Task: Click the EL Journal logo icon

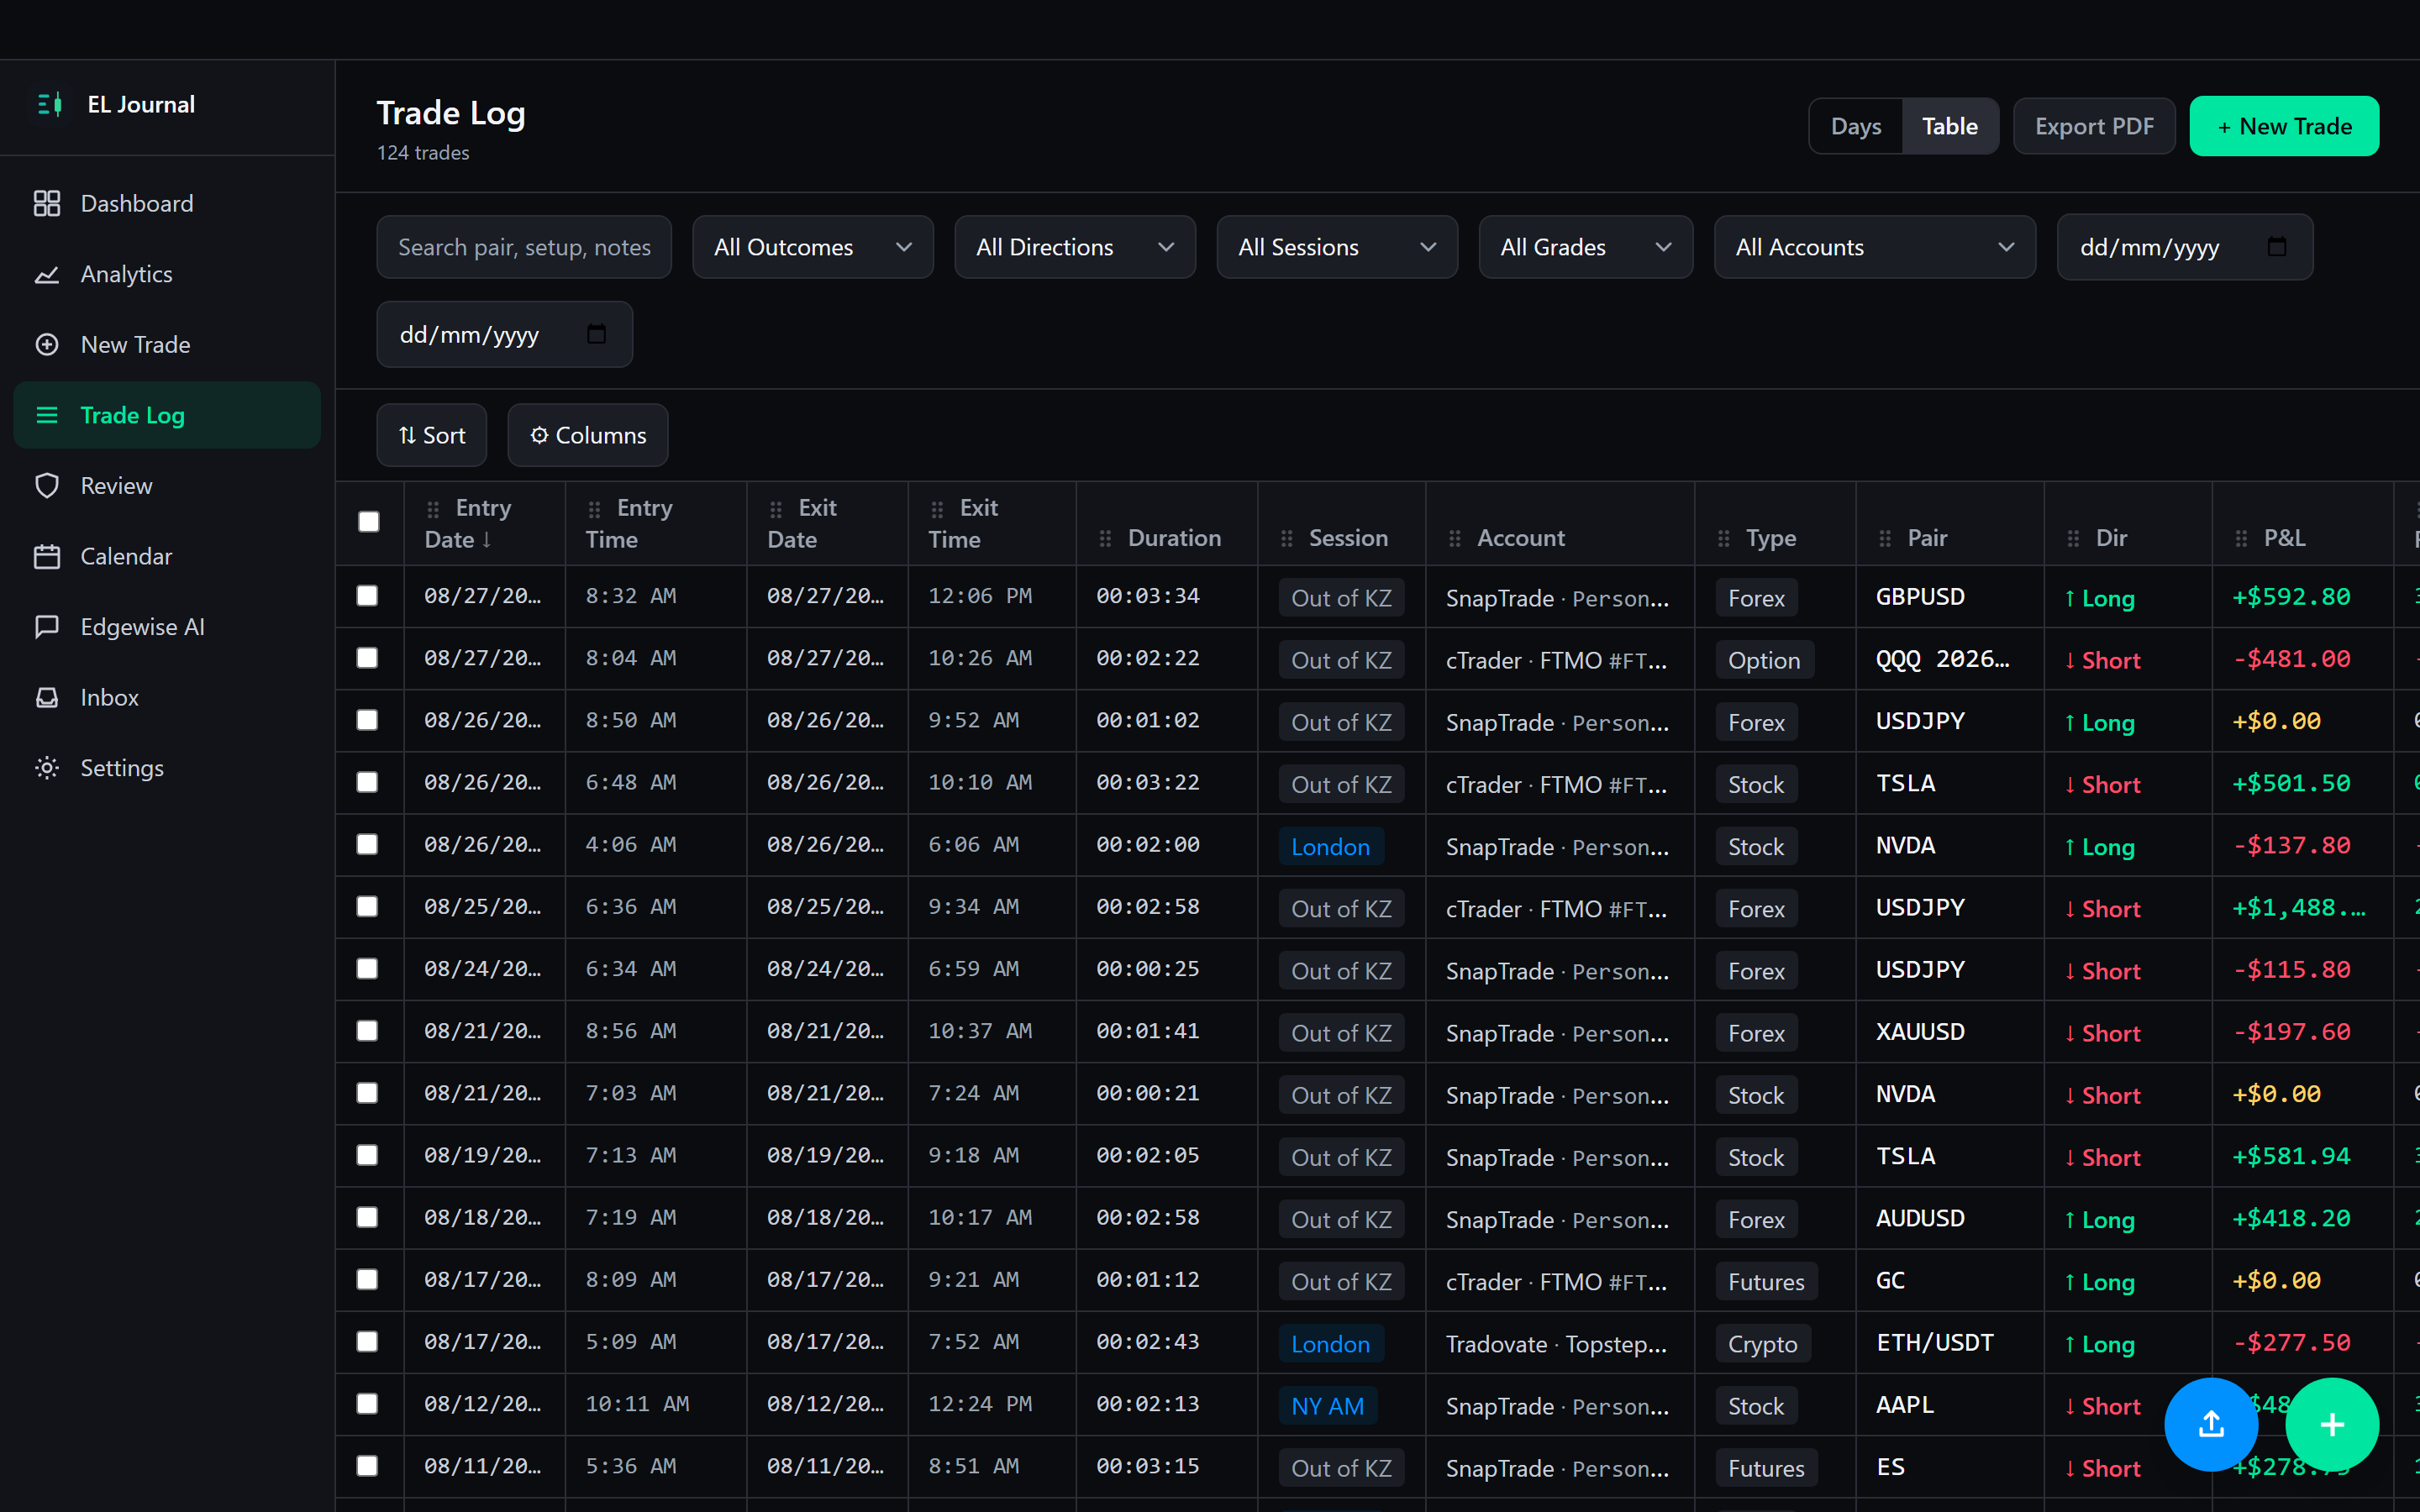Action: (x=50, y=104)
